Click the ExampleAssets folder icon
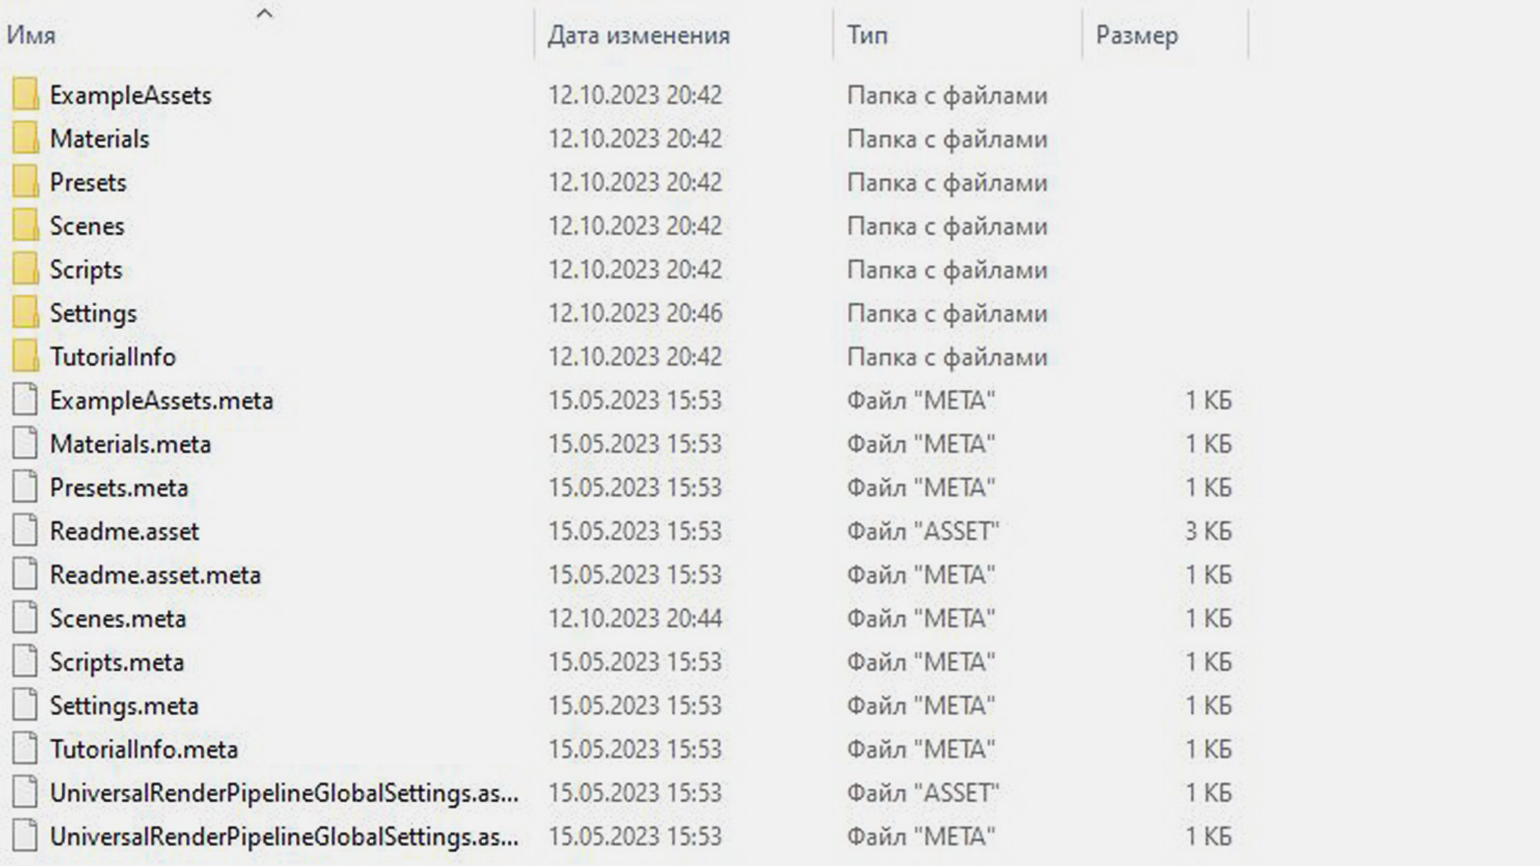Viewport: 1540px width, 866px height. pos(26,95)
